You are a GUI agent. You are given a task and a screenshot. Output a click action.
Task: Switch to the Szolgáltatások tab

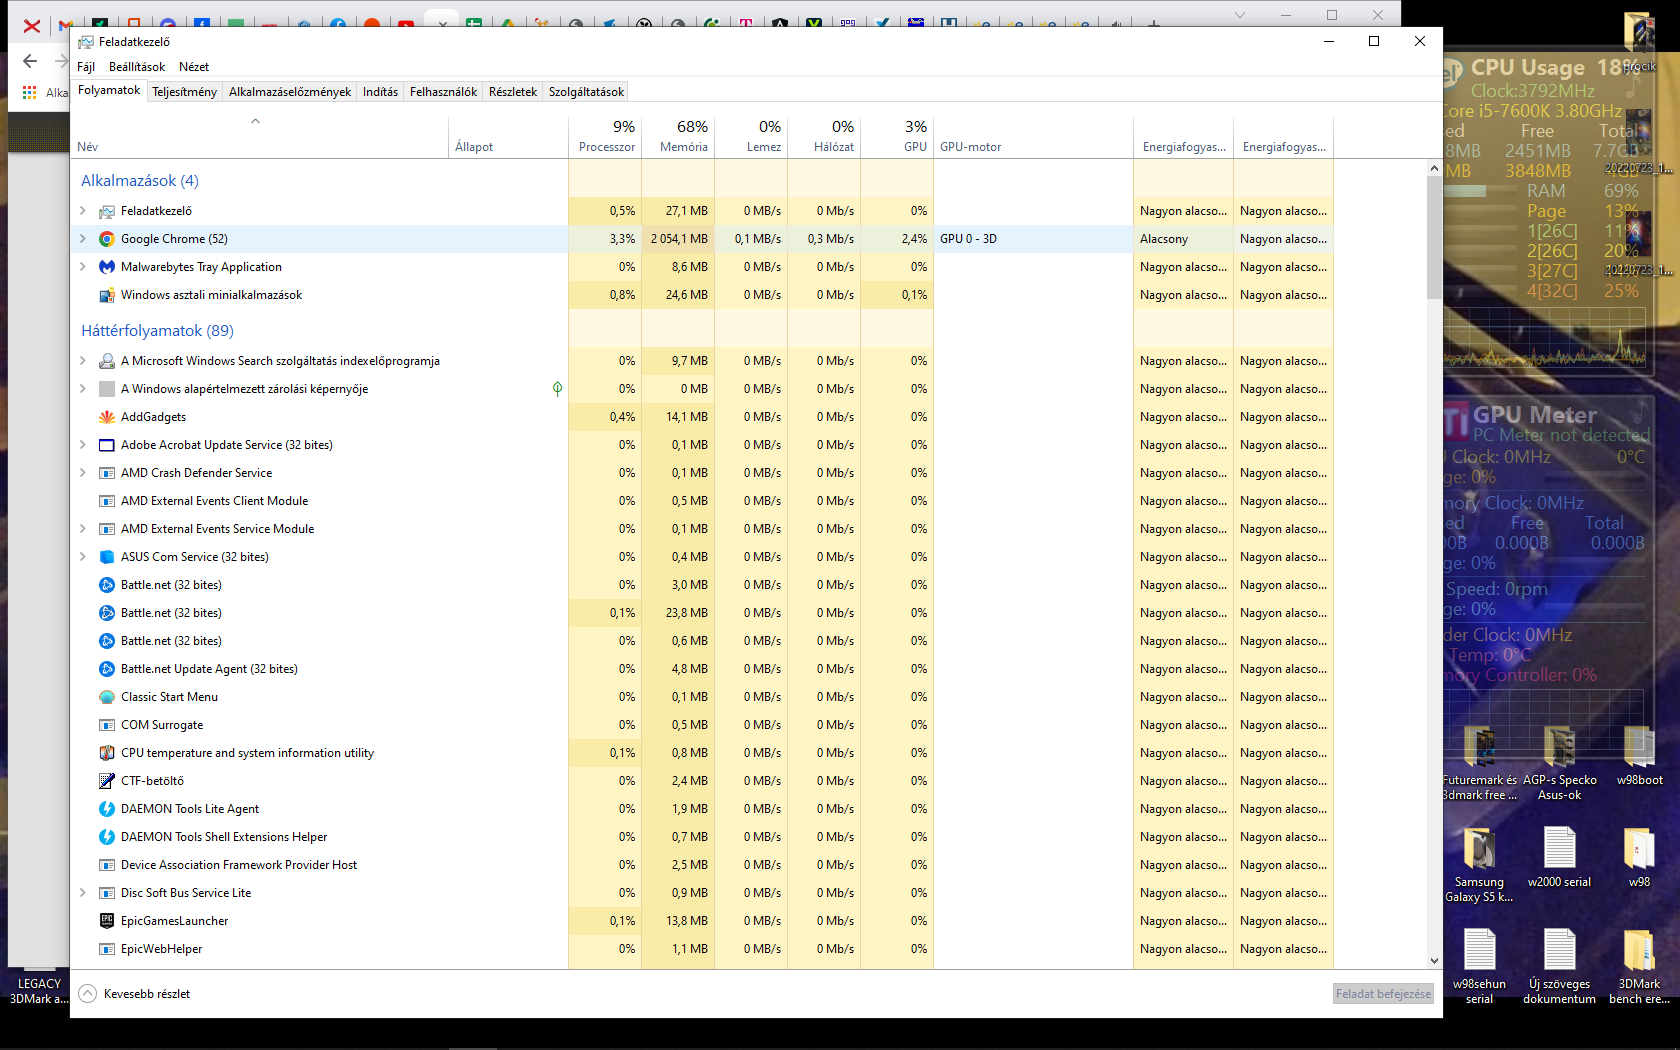(x=586, y=92)
